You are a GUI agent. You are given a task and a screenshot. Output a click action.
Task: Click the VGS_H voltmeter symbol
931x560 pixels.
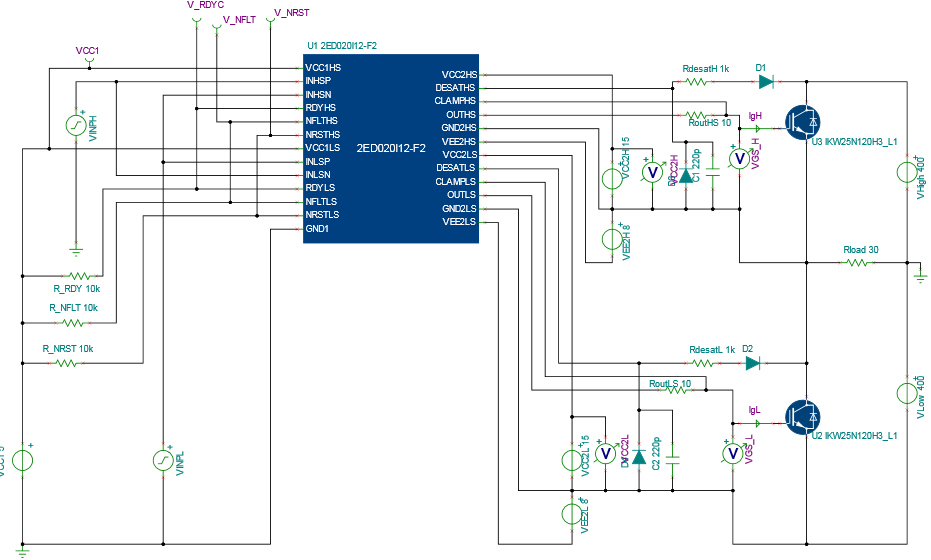pyautogui.click(x=739, y=159)
